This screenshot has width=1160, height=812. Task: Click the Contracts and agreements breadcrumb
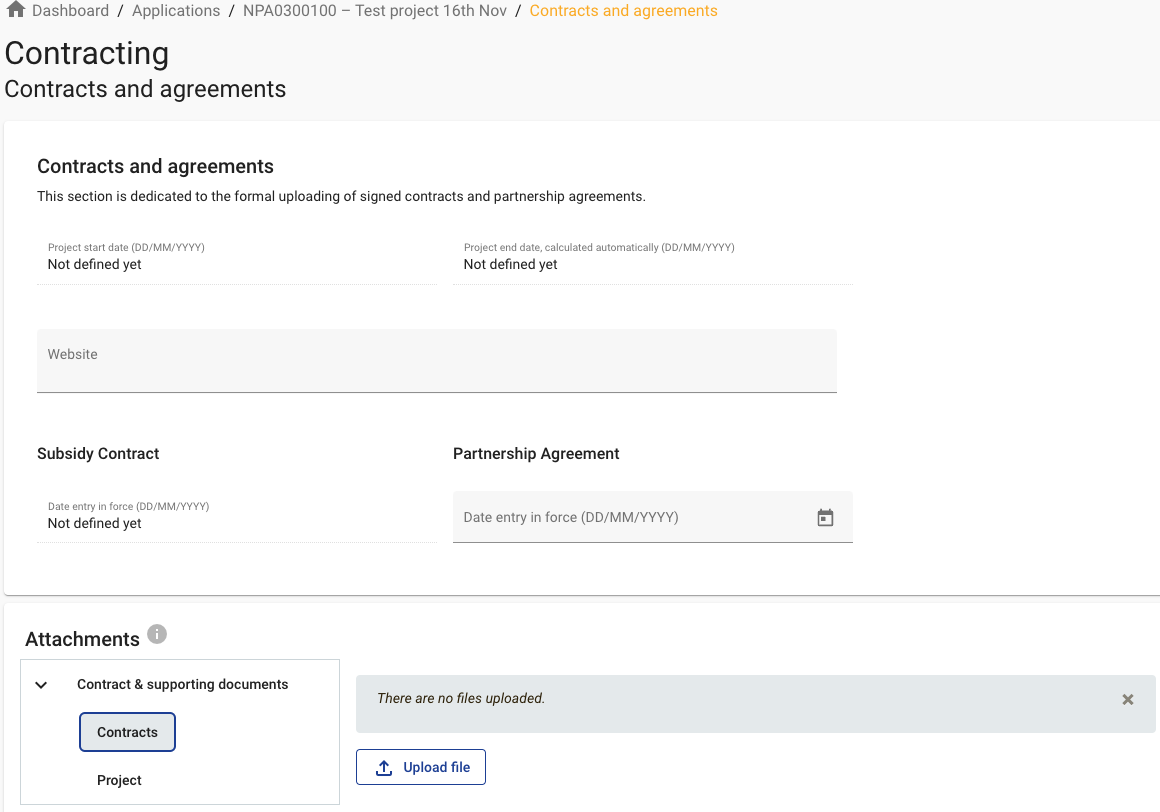(623, 11)
